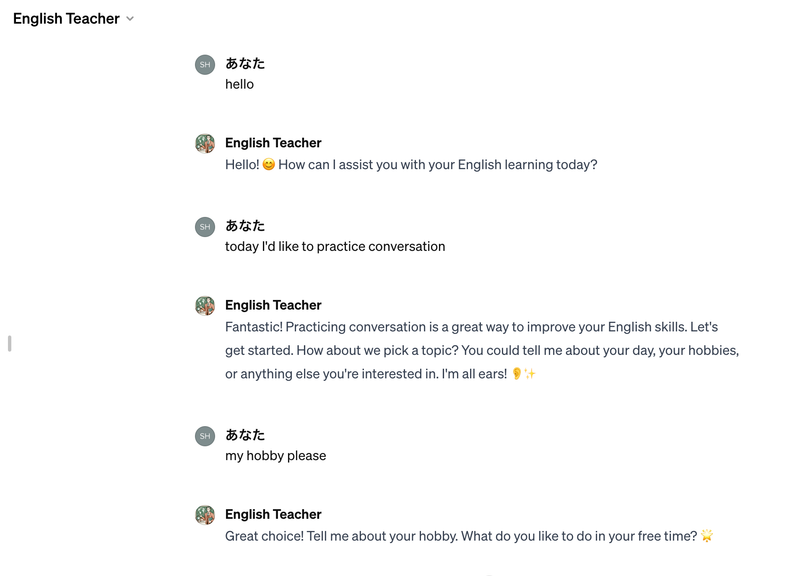
Task: Click the smiley emoji in the first reply
Action: pyautogui.click(x=268, y=165)
